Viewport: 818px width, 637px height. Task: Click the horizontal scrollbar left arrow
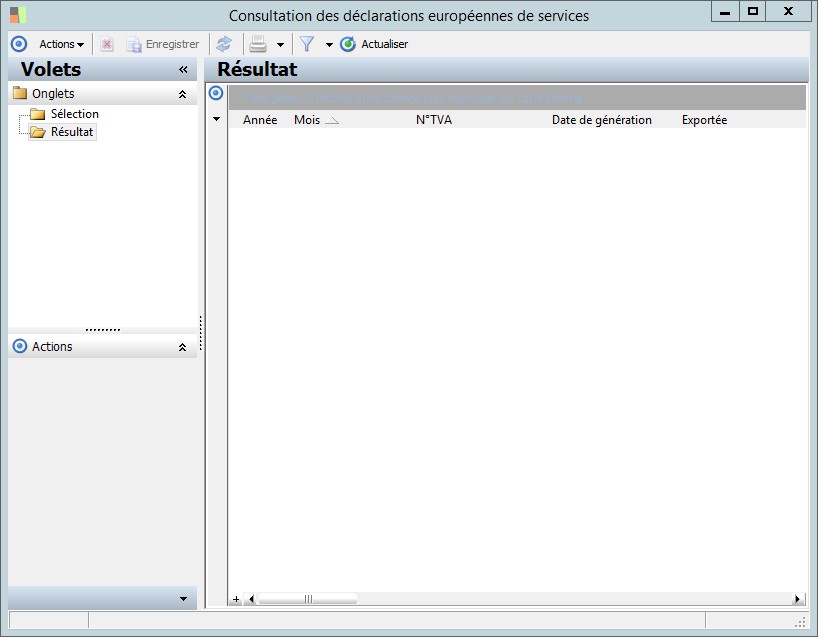click(251, 599)
